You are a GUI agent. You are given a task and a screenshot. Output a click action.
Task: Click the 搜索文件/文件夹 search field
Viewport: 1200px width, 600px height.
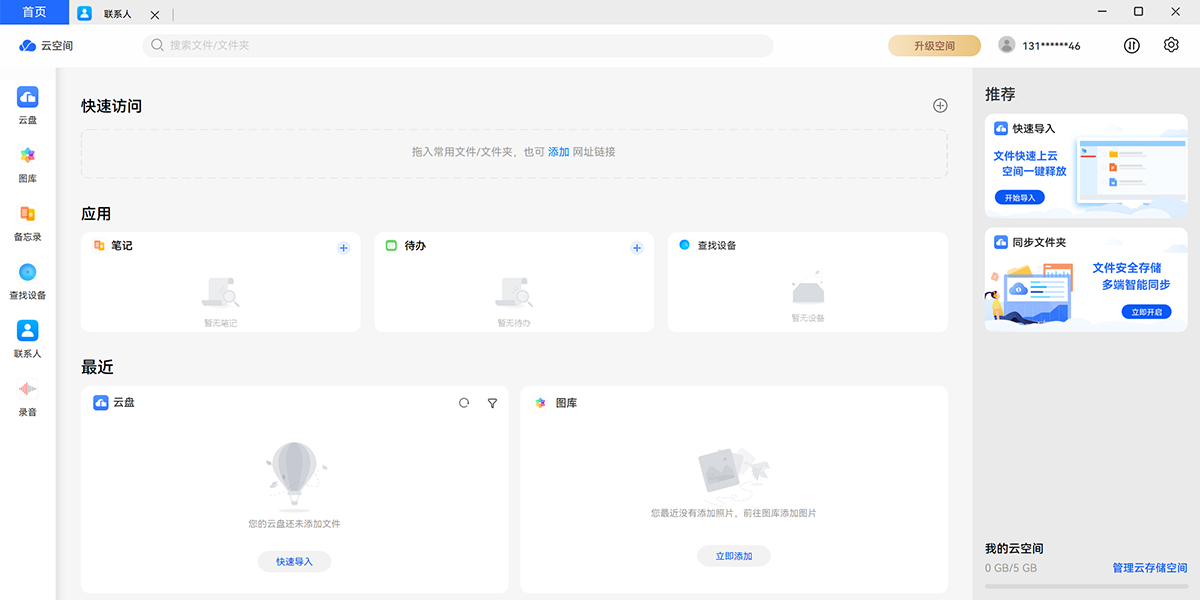460,46
